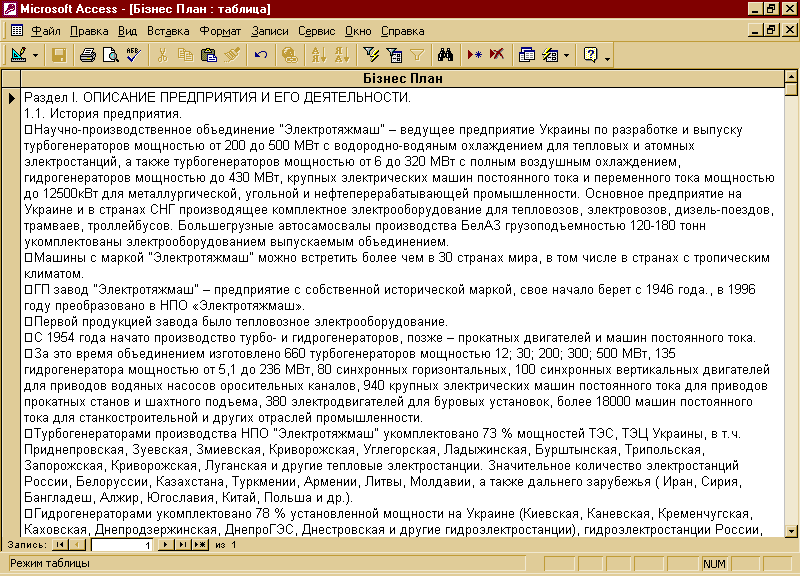This screenshot has width=800, height=576.
Task: Click the Paste clipboard icon
Action: (209, 55)
